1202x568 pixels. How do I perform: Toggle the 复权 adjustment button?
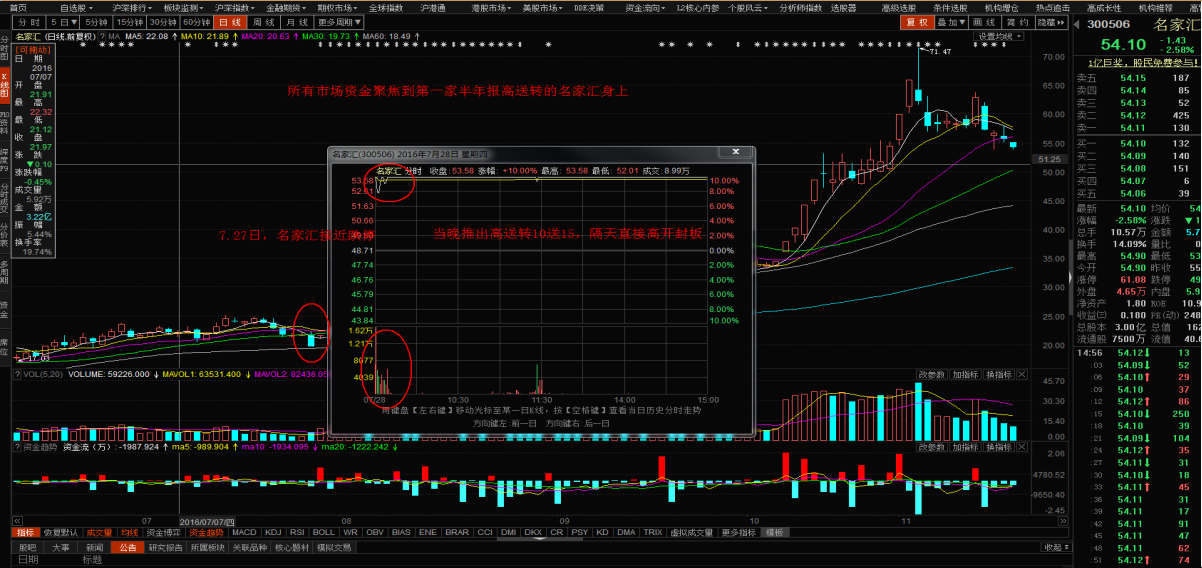tap(917, 21)
